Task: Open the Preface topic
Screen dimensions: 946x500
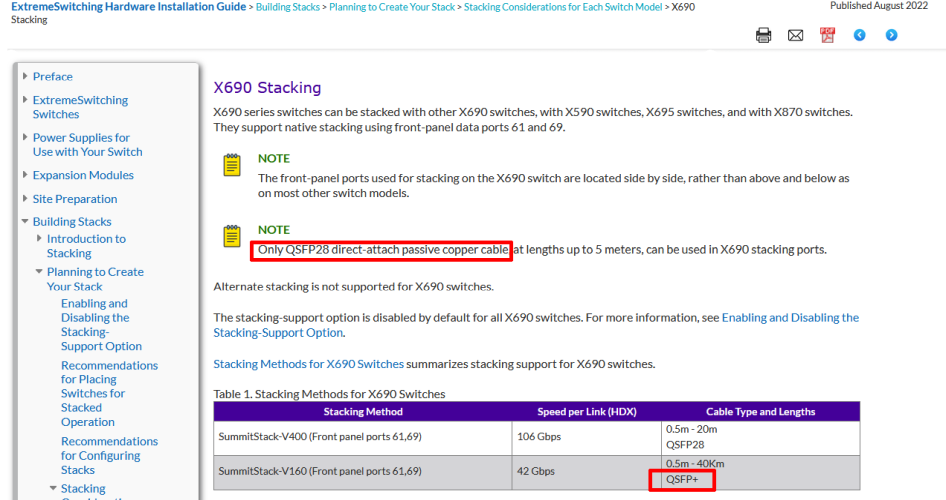Action: click(52, 77)
